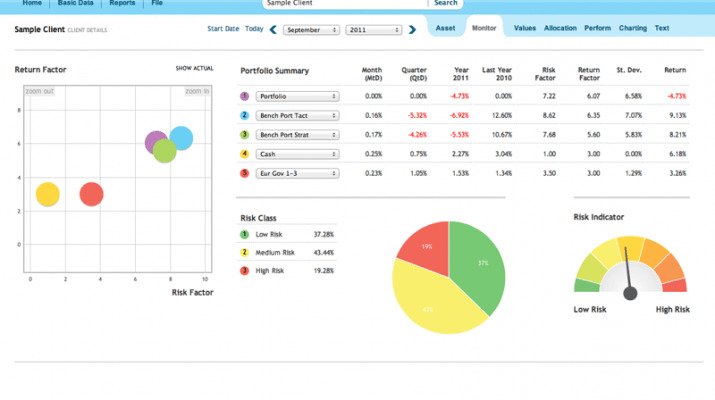
Task: Click the red number 5 Eur Gov badge
Action: (x=245, y=173)
